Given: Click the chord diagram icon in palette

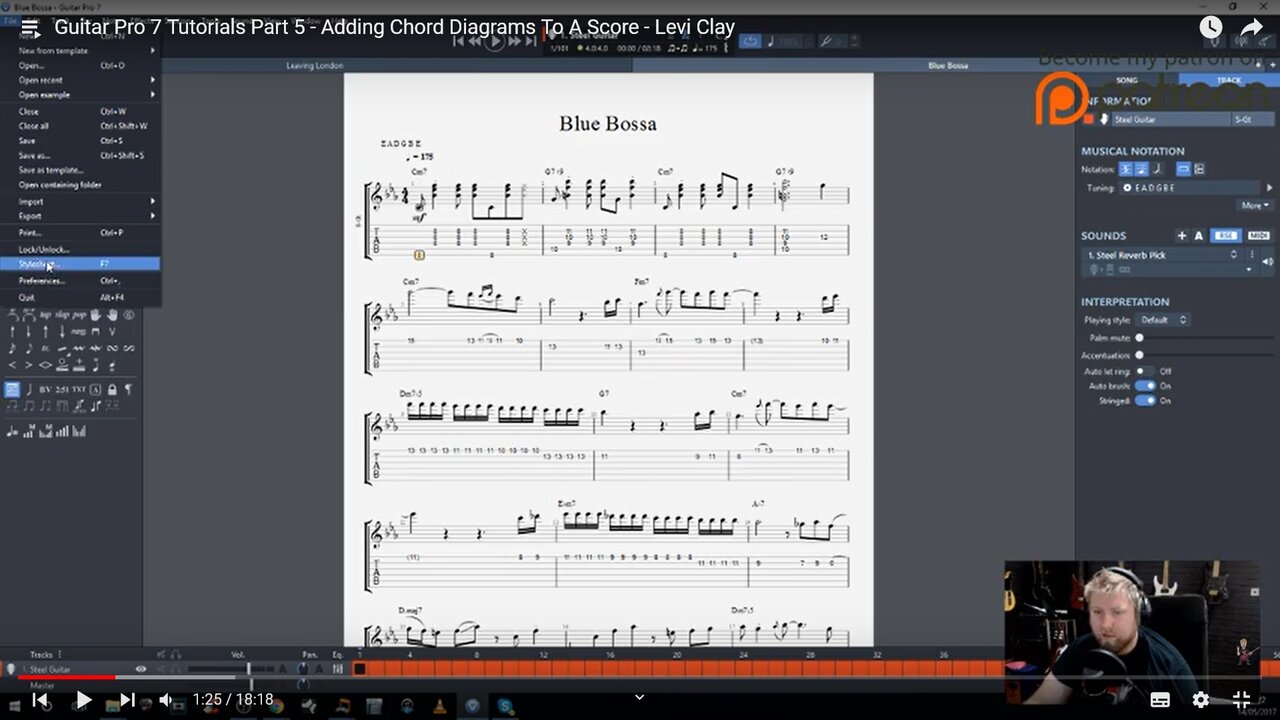Looking at the screenshot, I should pyautogui.click(x=12, y=389).
